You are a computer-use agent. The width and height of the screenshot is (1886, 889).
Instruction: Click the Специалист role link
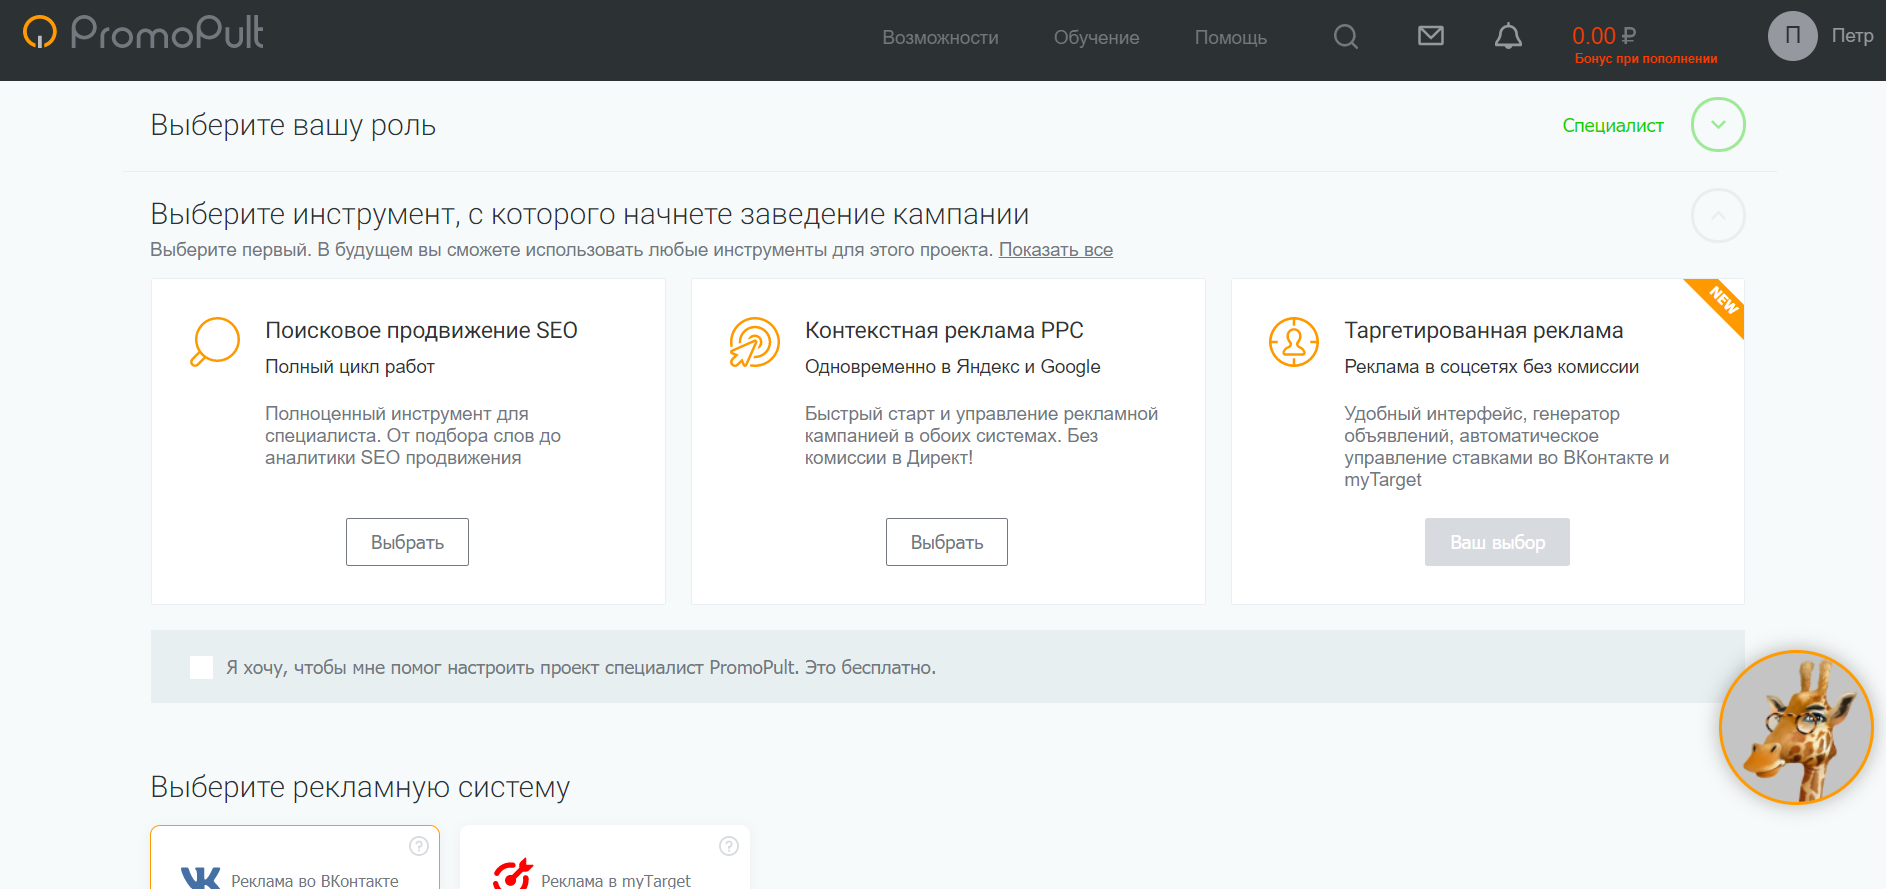click(x=1613, y=125)
